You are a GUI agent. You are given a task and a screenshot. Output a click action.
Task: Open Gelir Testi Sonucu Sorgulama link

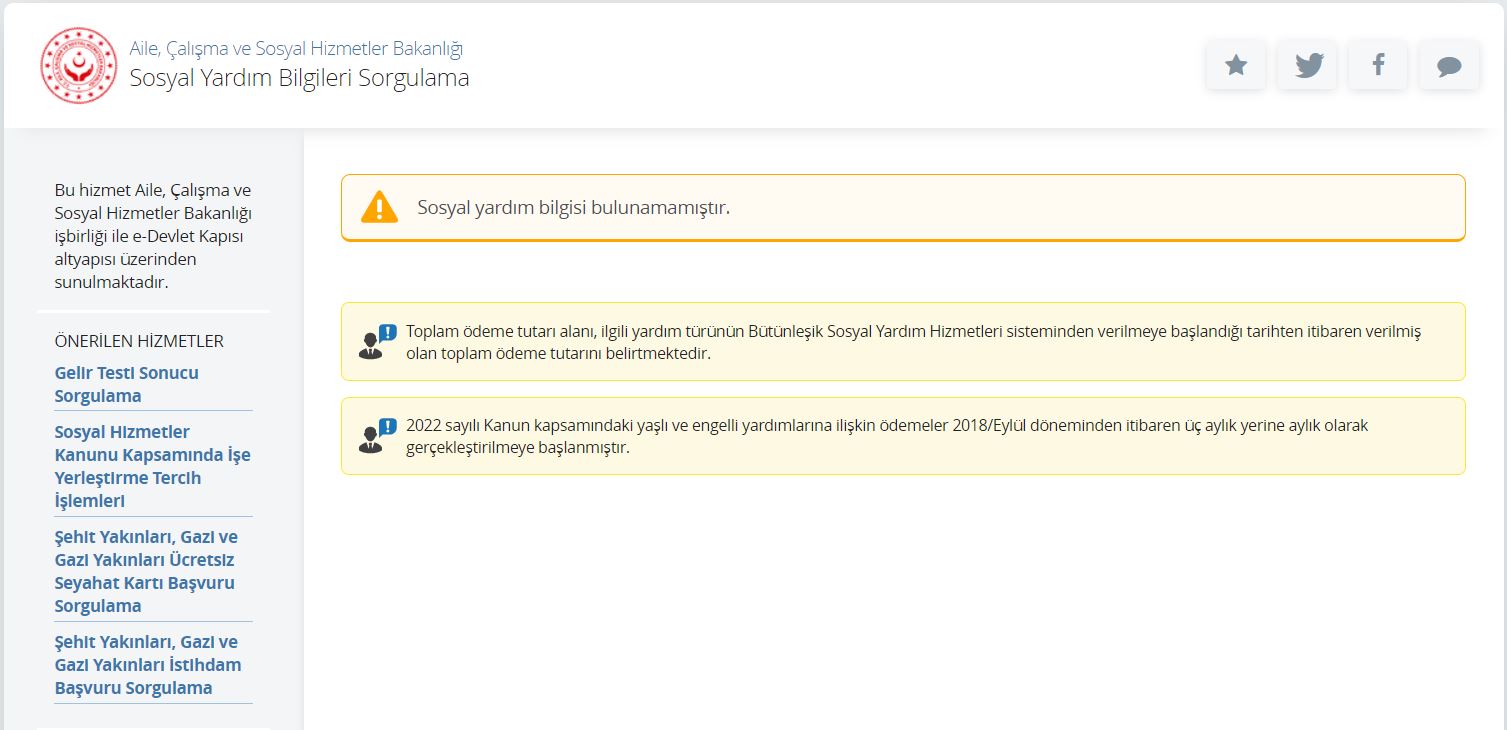coord(126,384)
